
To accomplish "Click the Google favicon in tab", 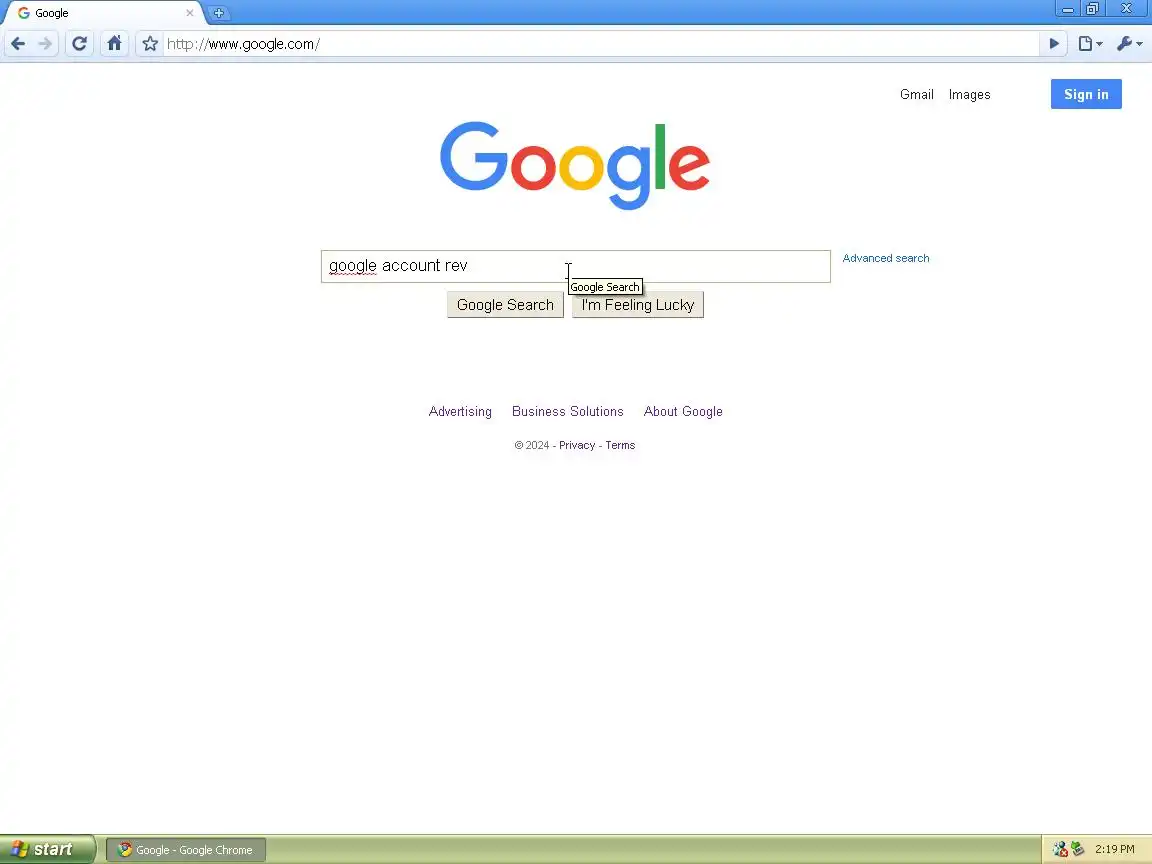I will tap(24, 13).
